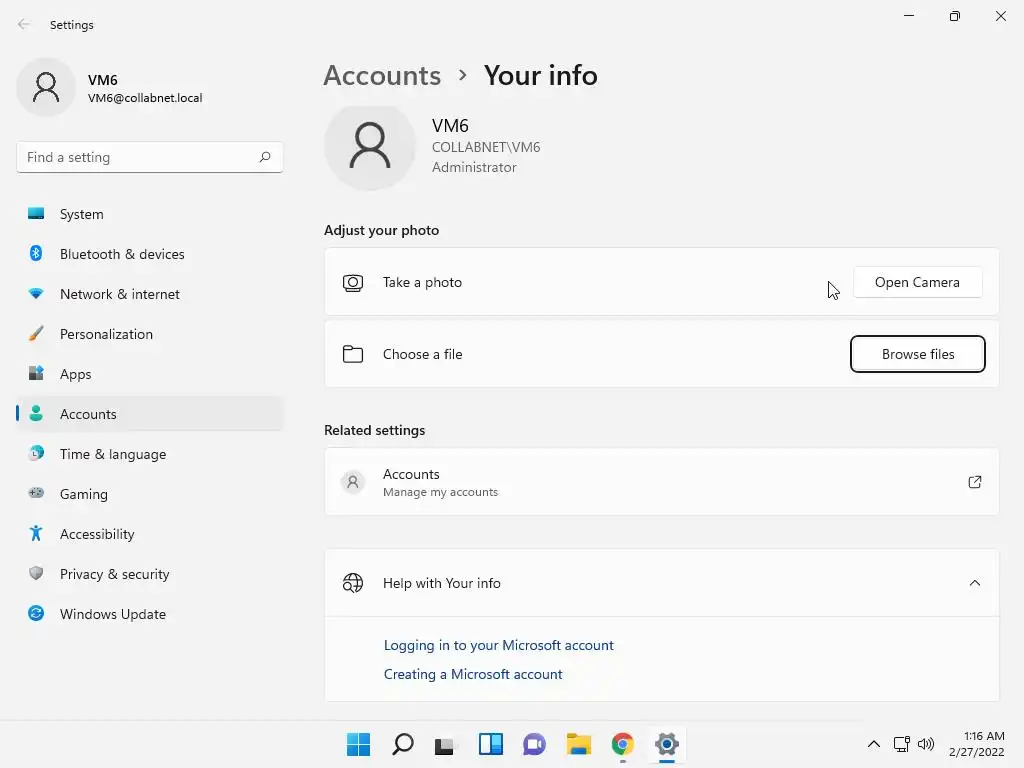Viewport: 1024px width, 768px height.
Task: Open File Explorer from the taskbar
Action: [x=579, y=744]
